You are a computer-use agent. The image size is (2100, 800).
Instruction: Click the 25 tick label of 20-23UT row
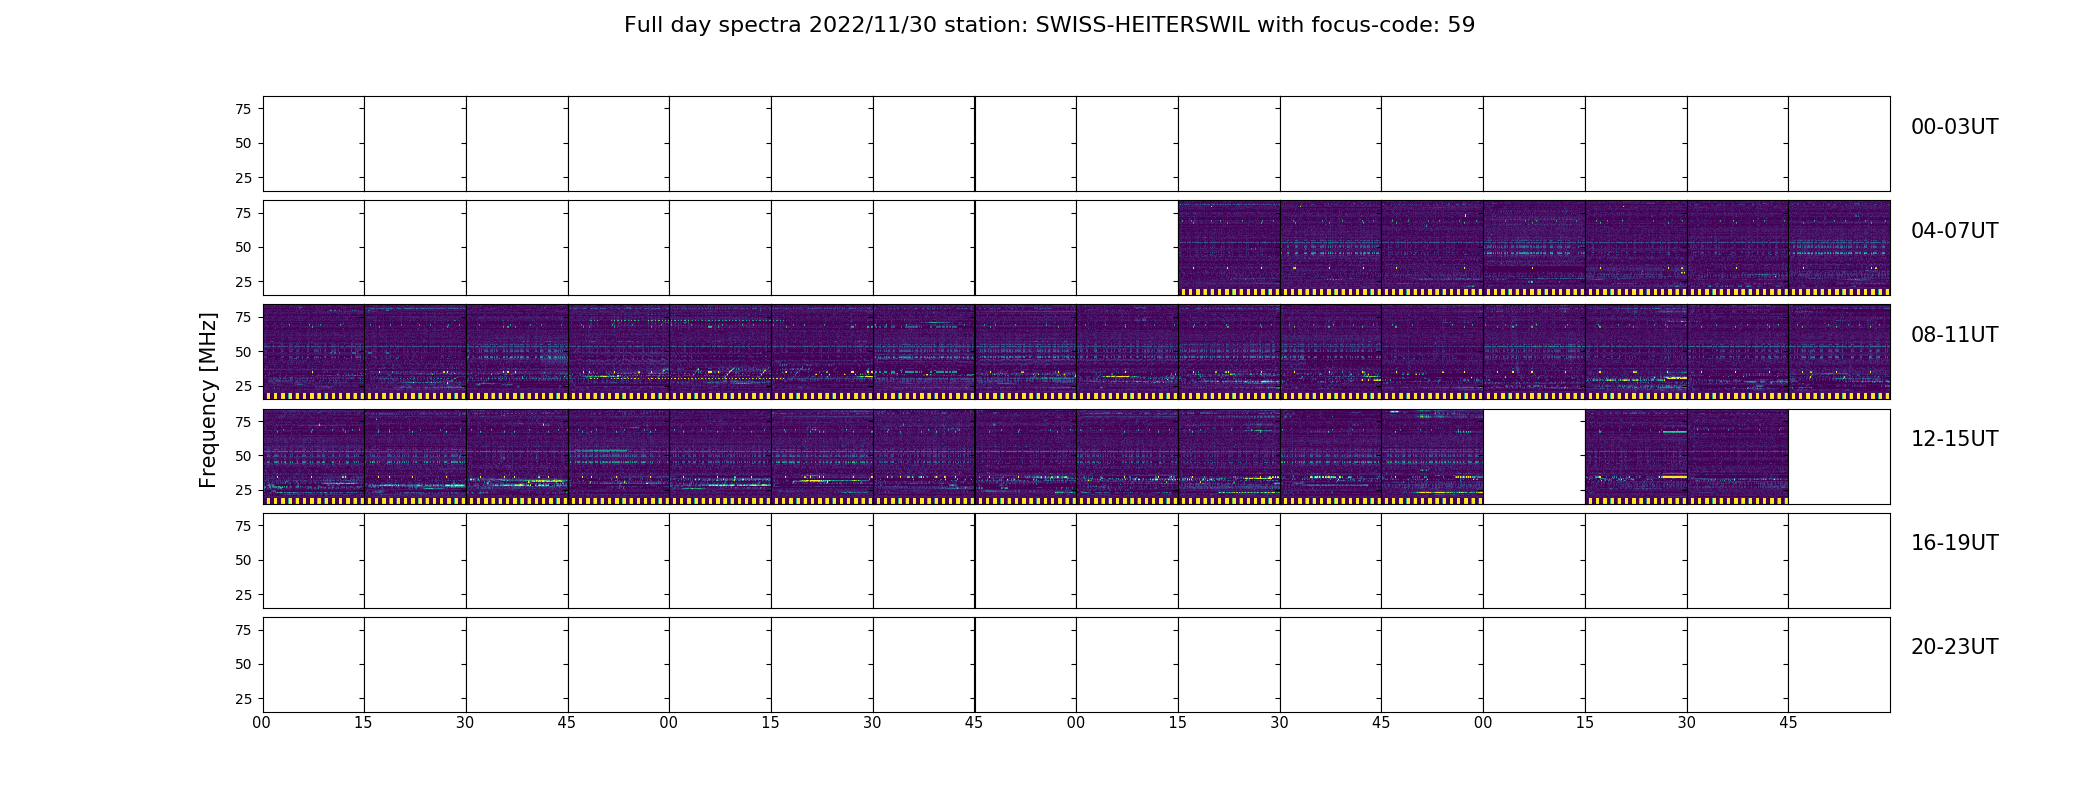[x=243, y=699]
